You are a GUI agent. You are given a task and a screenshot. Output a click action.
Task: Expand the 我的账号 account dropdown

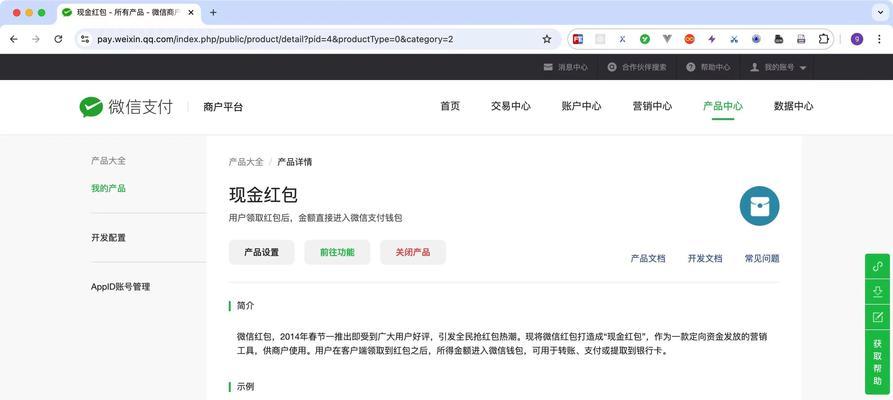(x=779, y=67)
